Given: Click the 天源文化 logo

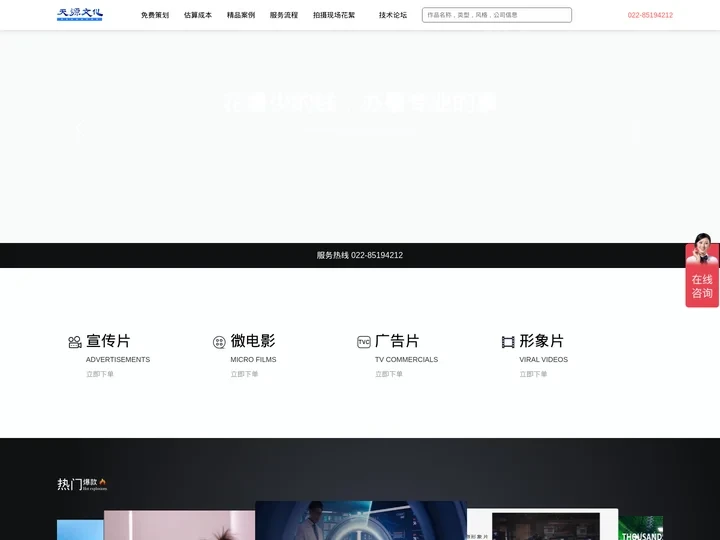Looking at the screenshot, I should [x=80, y=15].
